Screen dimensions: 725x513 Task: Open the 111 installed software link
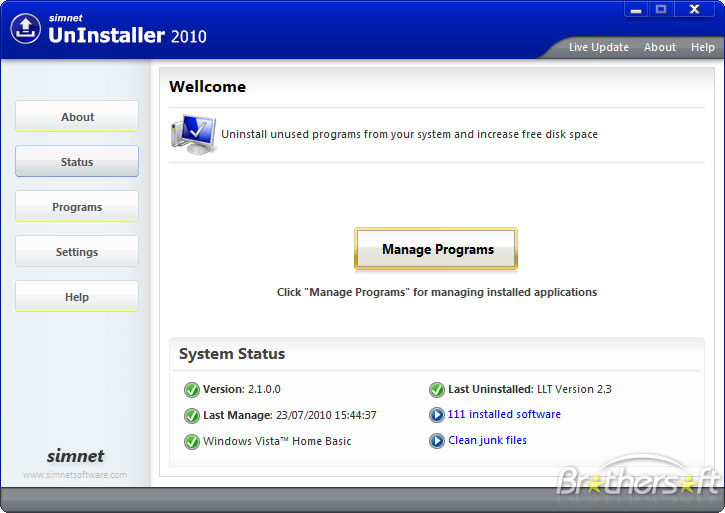pyautogui.click(x=504, y=414)
